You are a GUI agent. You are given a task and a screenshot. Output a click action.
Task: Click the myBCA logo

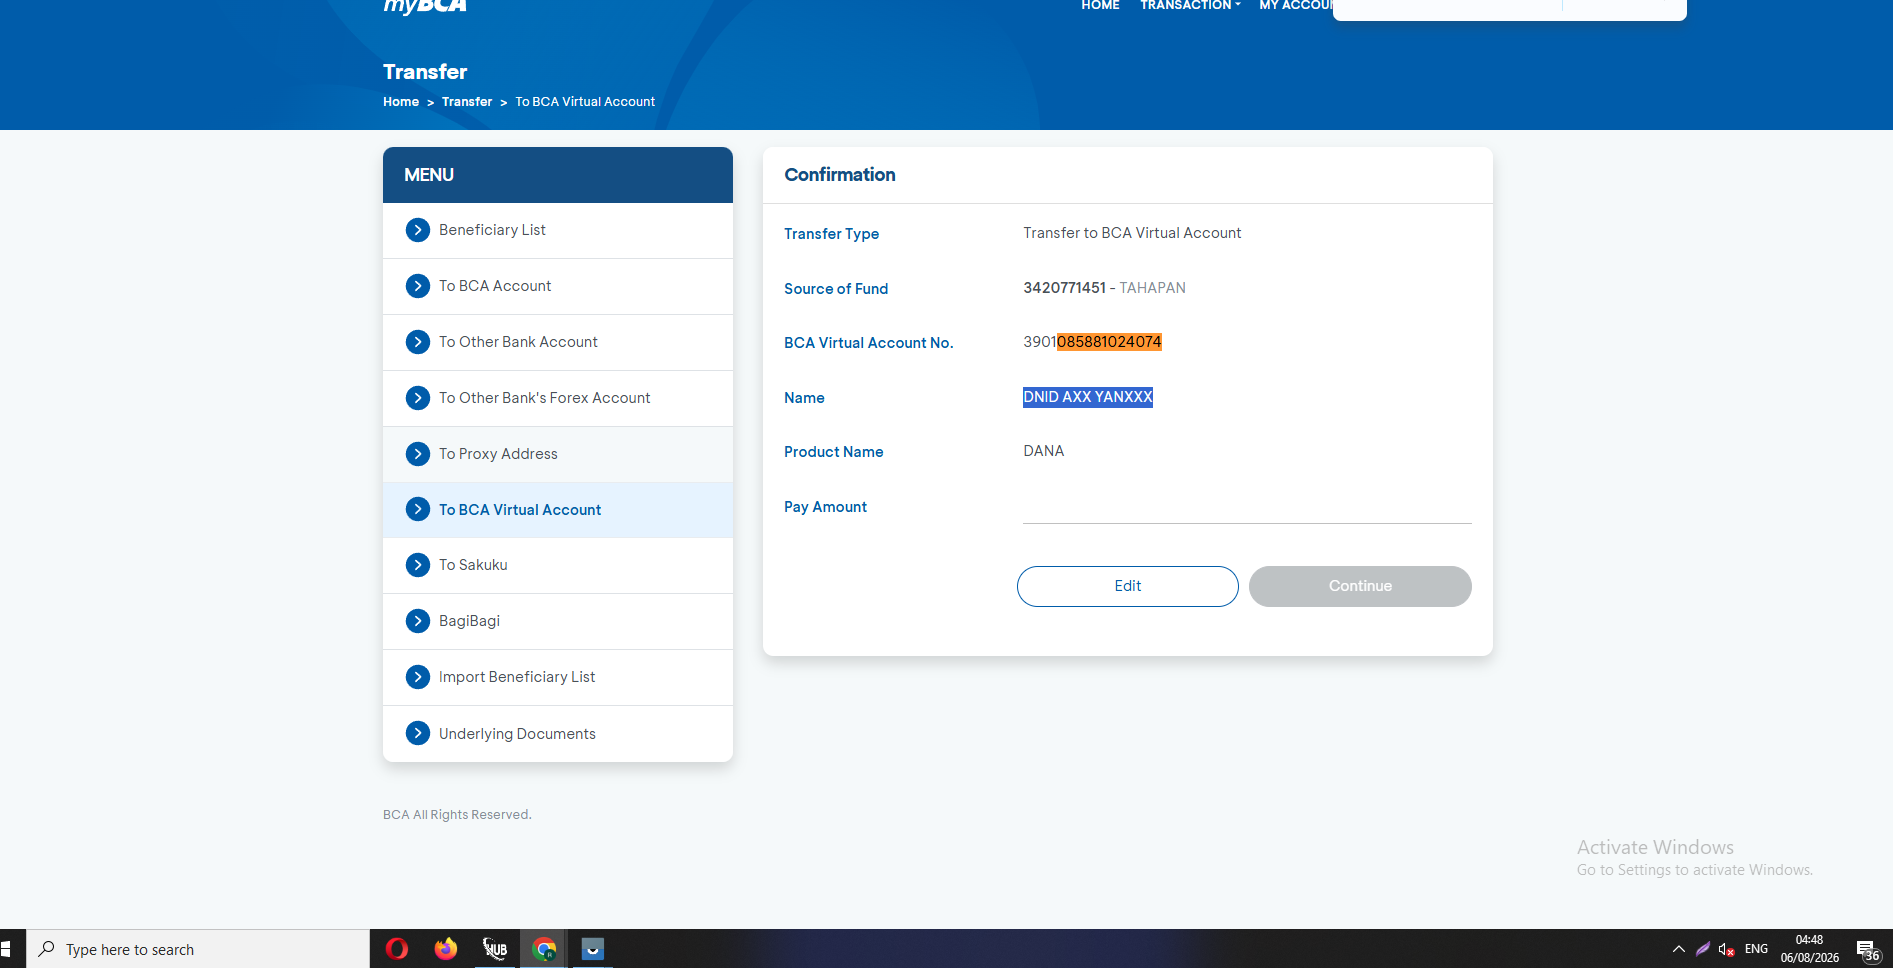(425, 6)
